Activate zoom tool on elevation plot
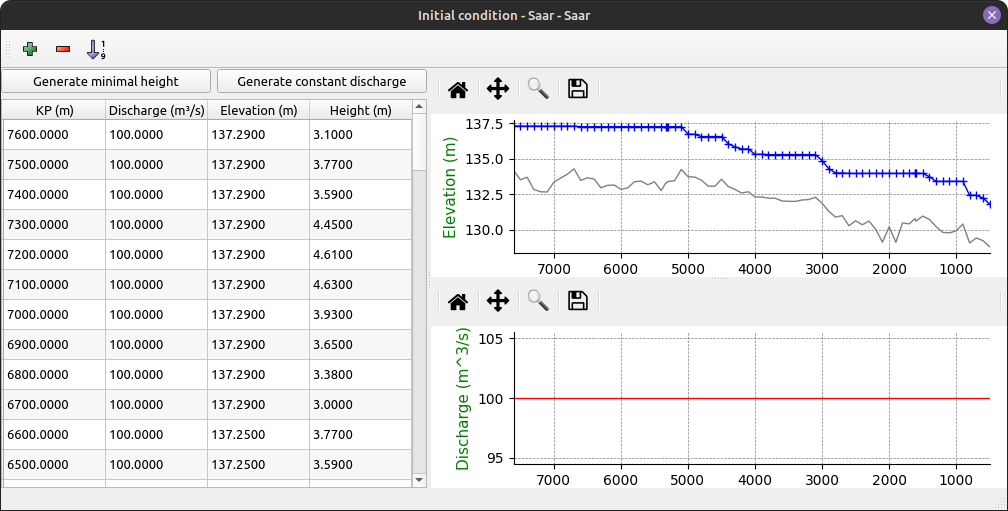This screenshot has width=1008, height=511. point(538,89)
